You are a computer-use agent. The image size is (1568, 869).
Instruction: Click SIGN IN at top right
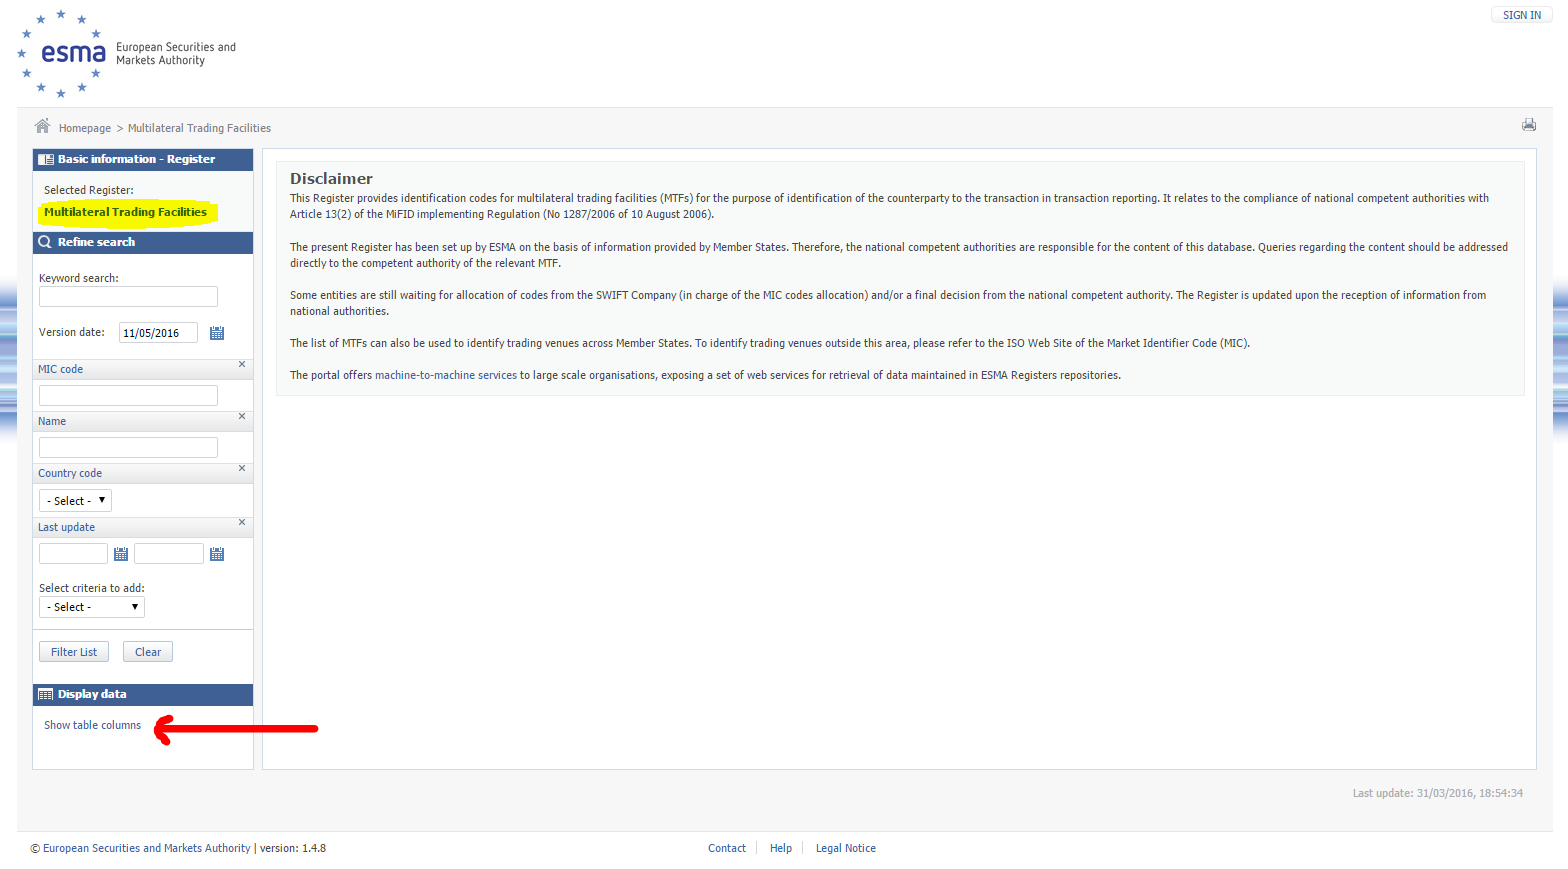[x=1521, y=15]
